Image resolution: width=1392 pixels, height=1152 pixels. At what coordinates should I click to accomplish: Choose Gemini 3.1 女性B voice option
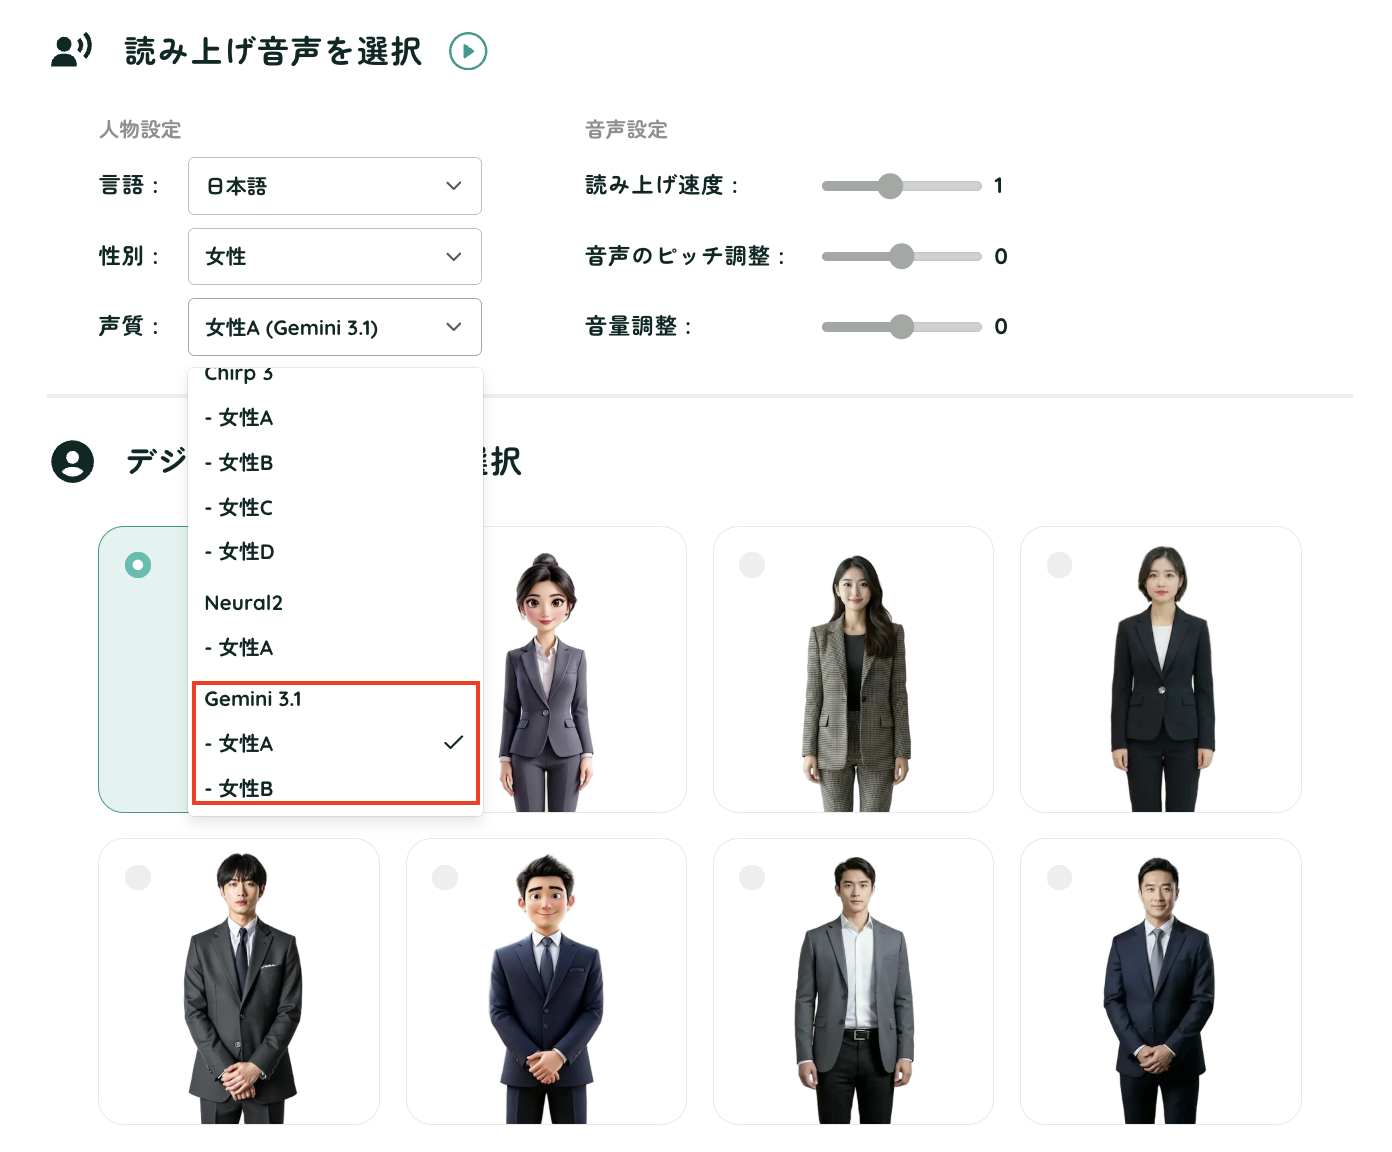[x=335, y=788]
